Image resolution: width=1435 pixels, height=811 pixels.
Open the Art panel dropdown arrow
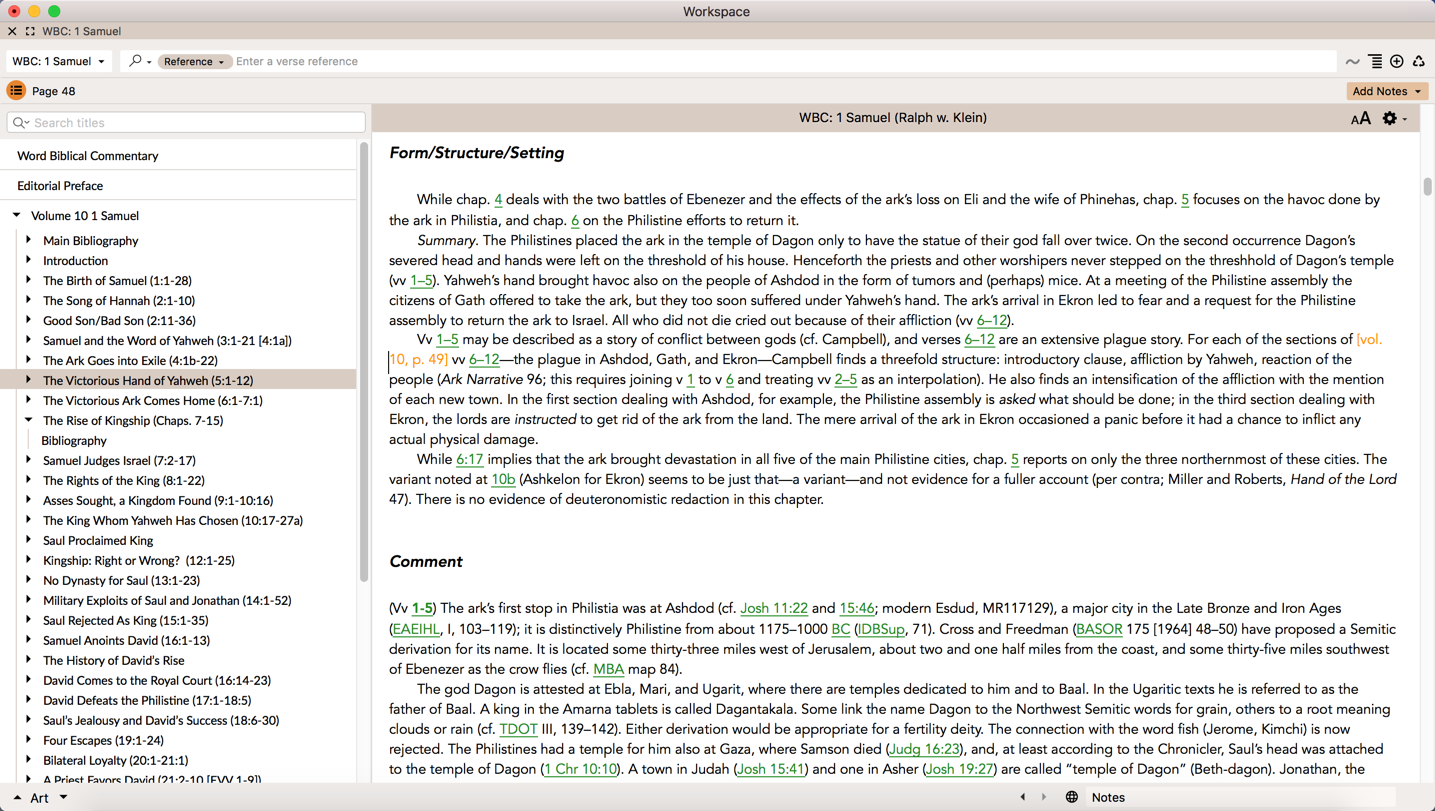[63, 798]
